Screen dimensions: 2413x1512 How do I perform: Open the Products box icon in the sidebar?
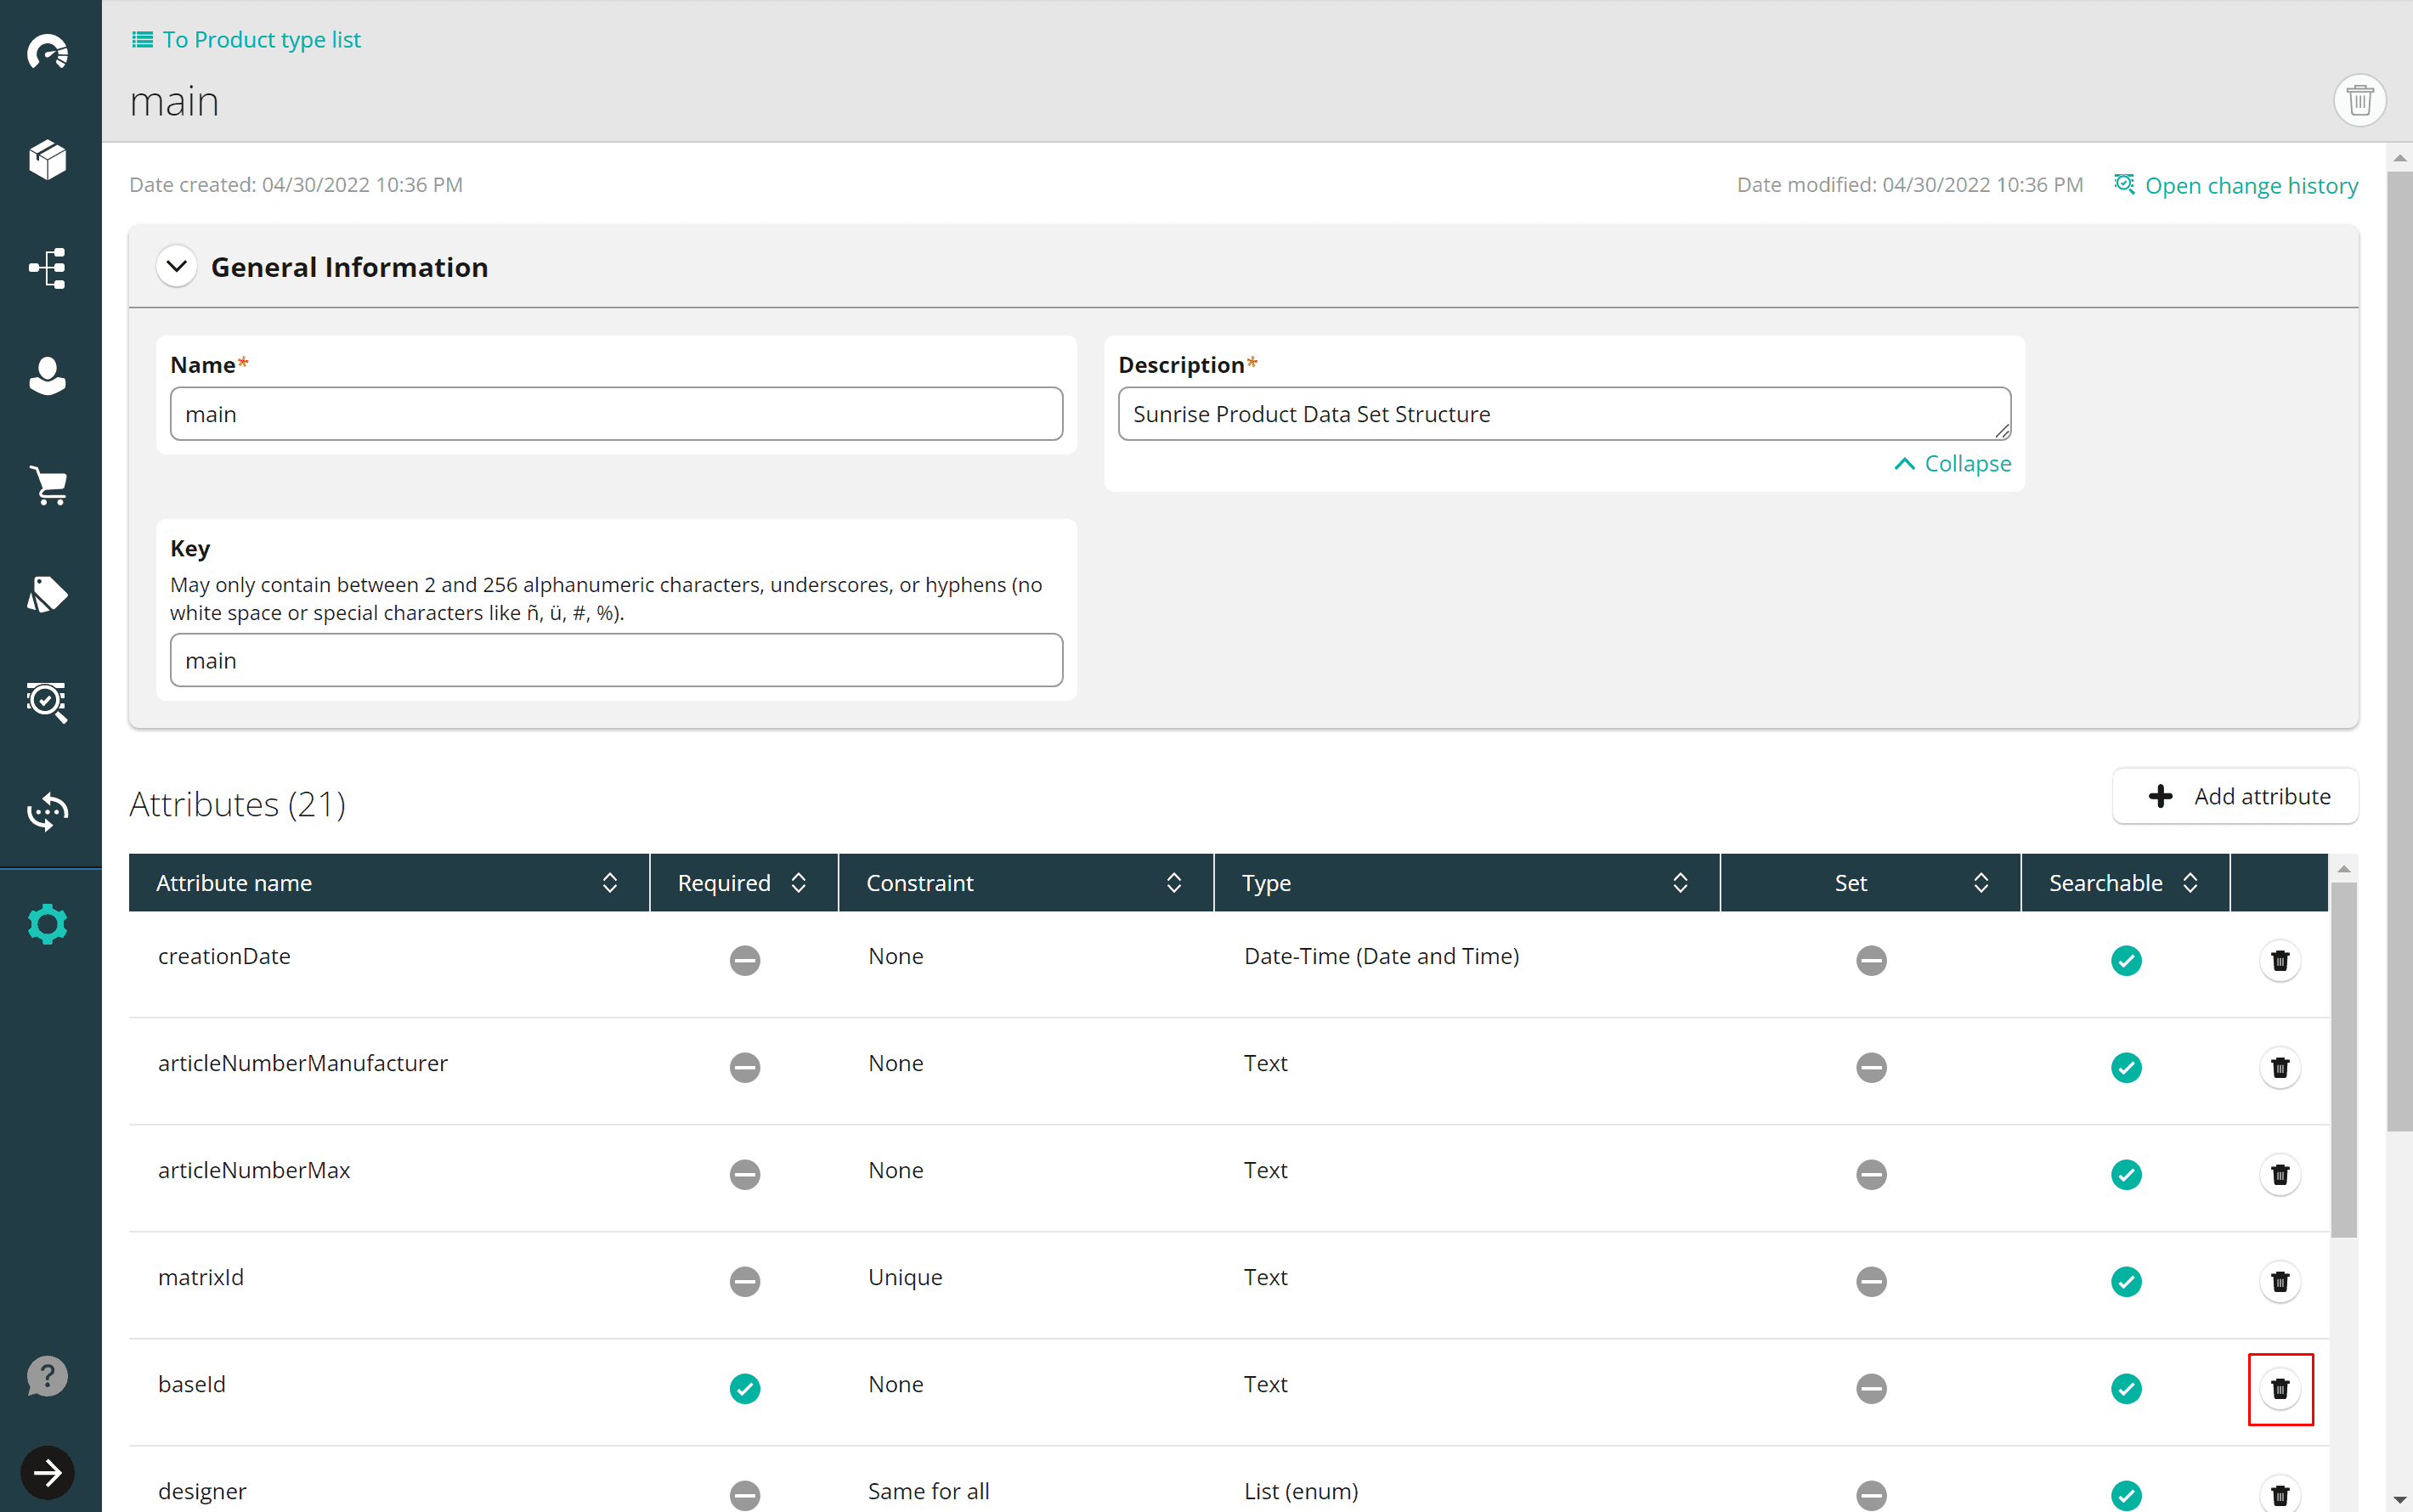coord(47,159)
